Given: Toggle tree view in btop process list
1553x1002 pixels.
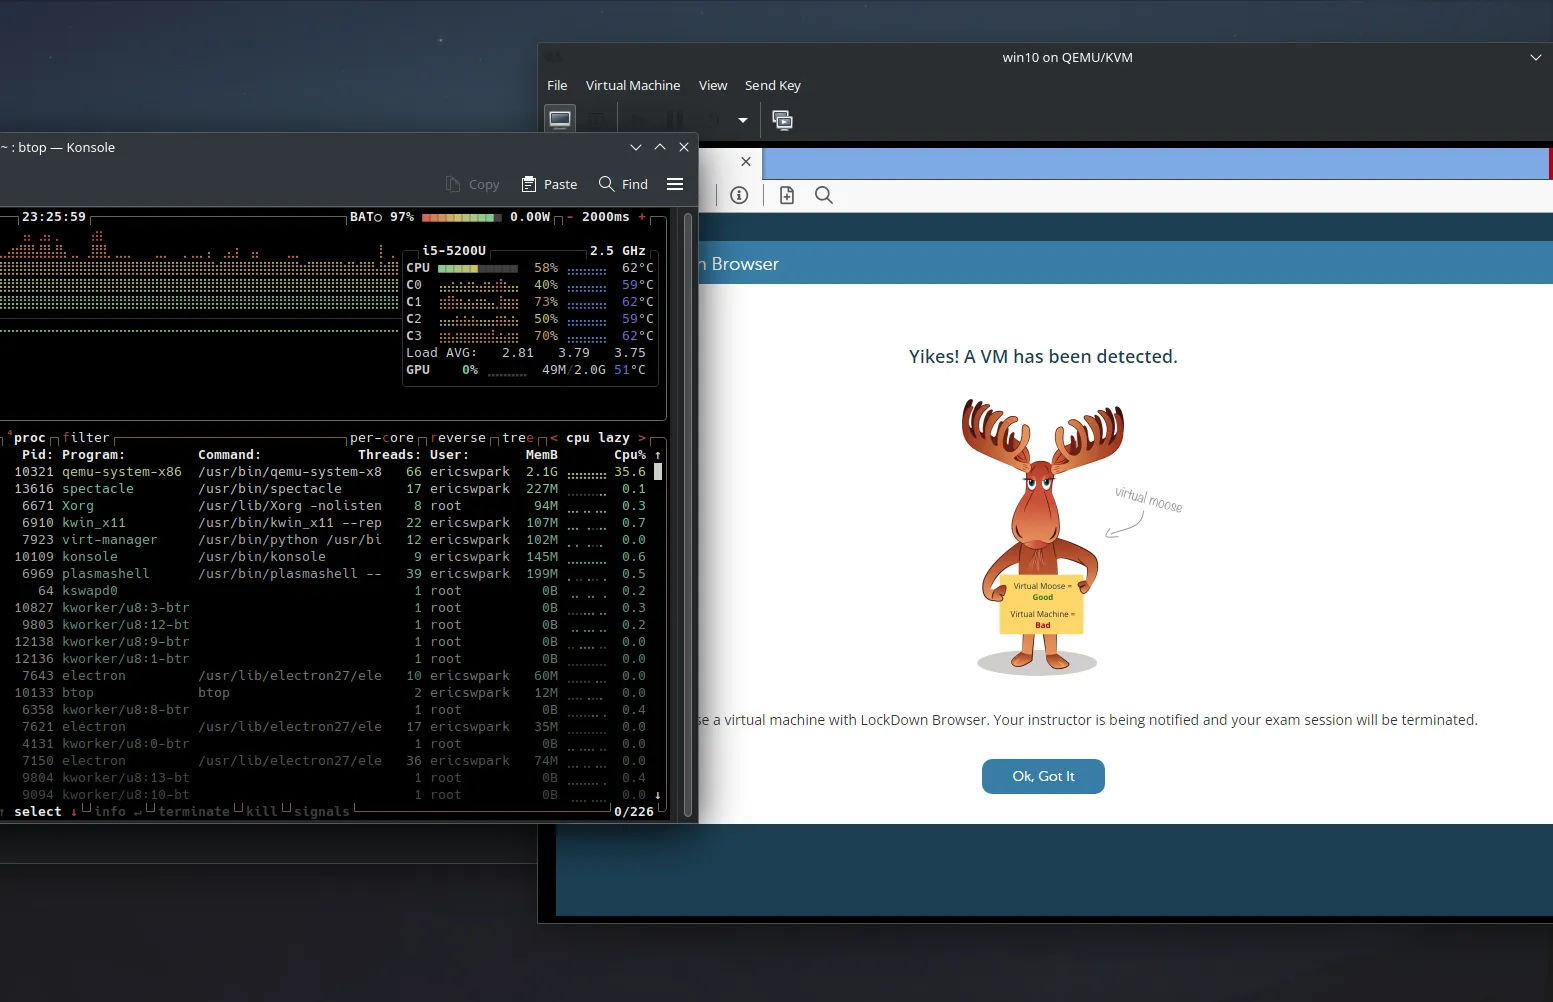Looking at the screenshot, I should point(517,438).
